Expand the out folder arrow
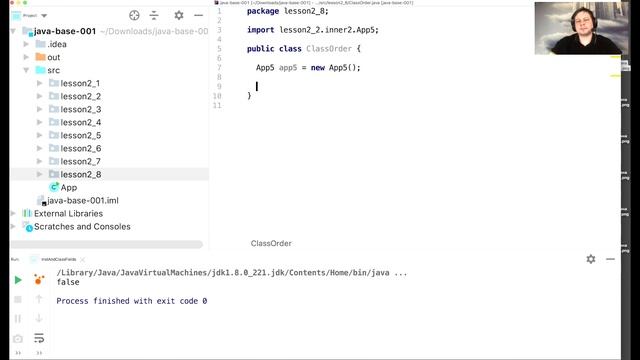The image size is (640, 360). [26, 57]
